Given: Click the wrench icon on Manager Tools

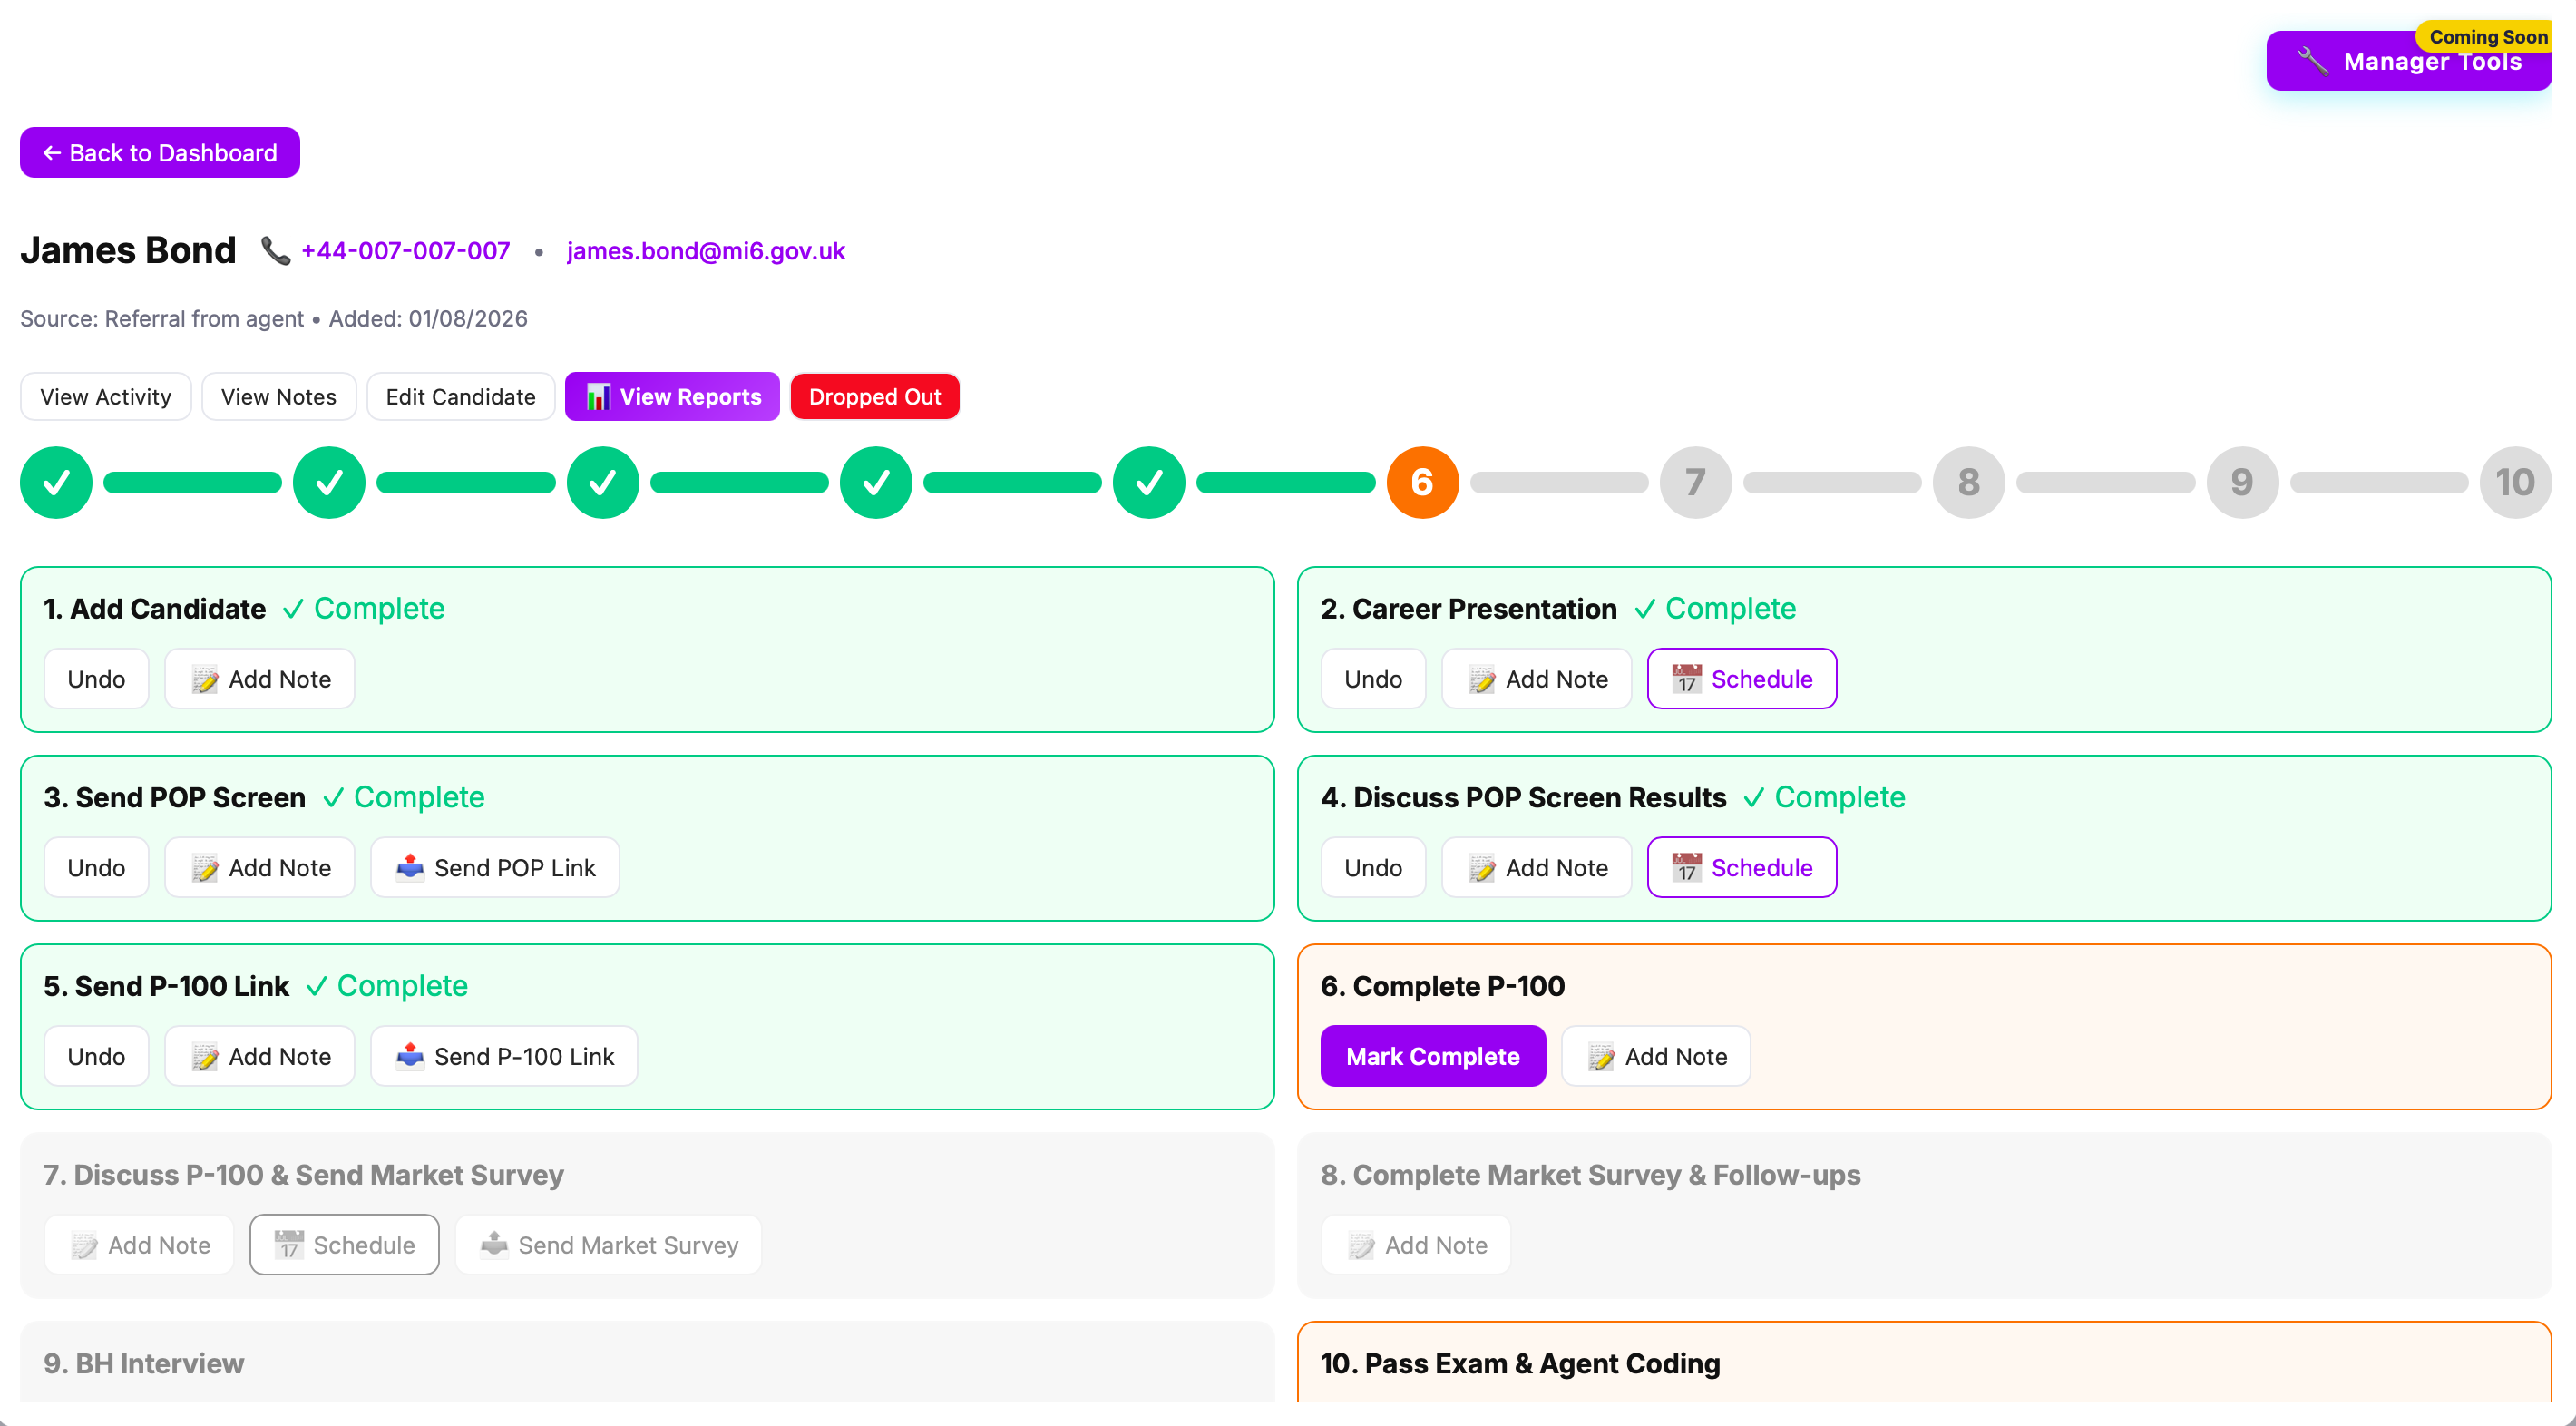Looking at the screenshot, I should 2313,61.
